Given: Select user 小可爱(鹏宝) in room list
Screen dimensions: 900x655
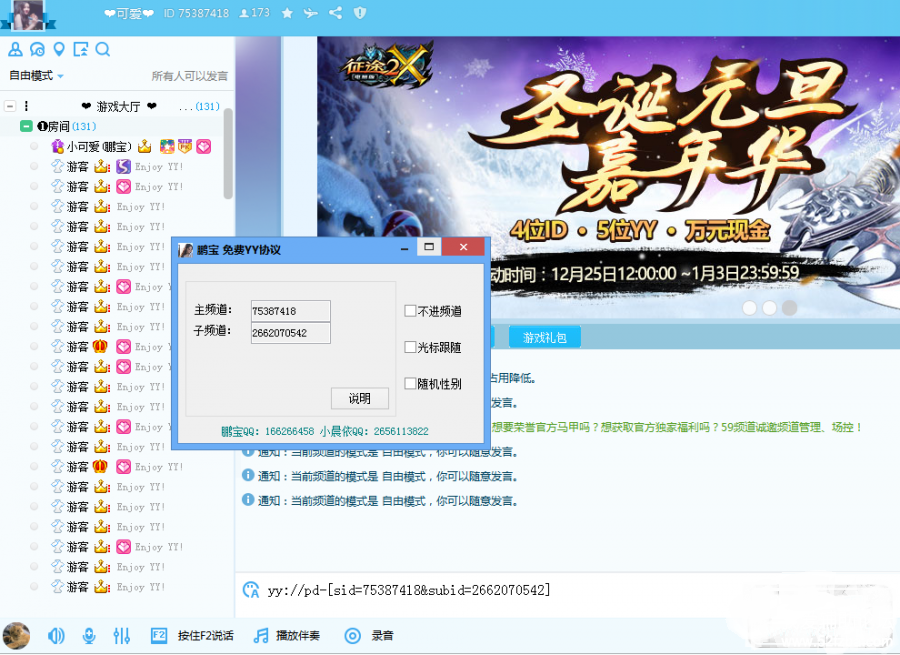Looking at the screenshot, I should tap(100, 146).
